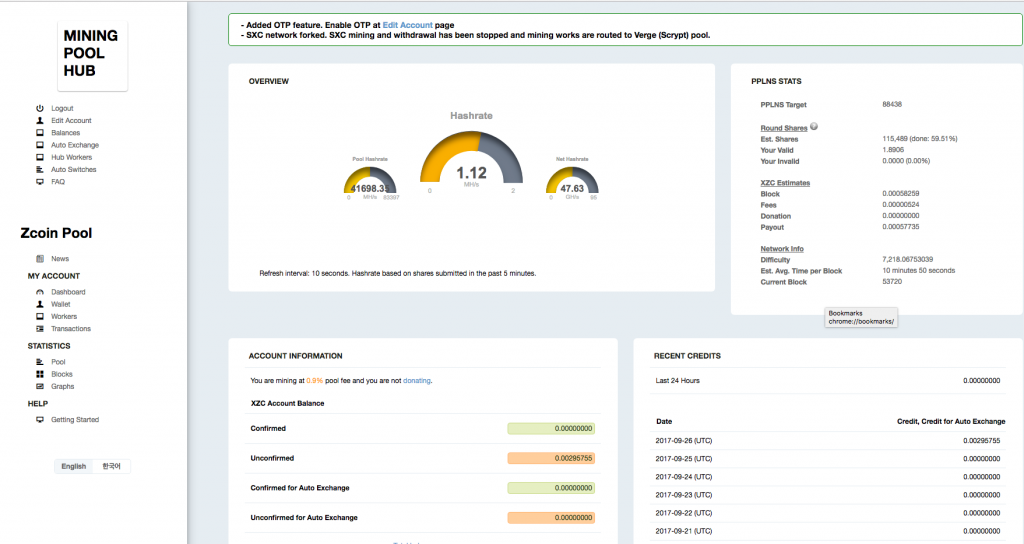Open Balances from the sidebar
Viewport: 1024px width, 544px height.
65,133
